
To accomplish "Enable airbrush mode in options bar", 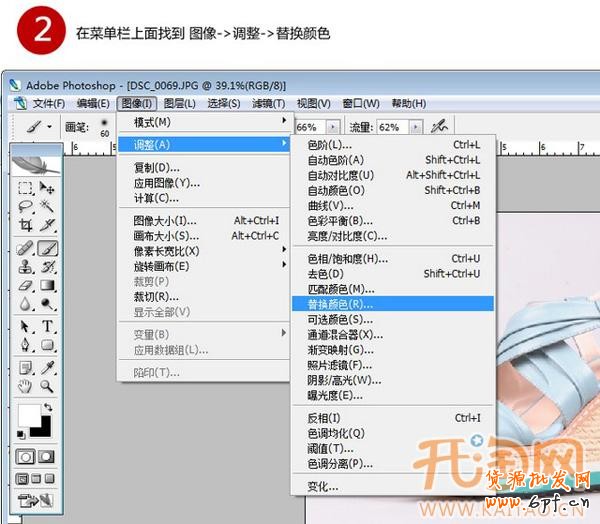I will (437, 127).
